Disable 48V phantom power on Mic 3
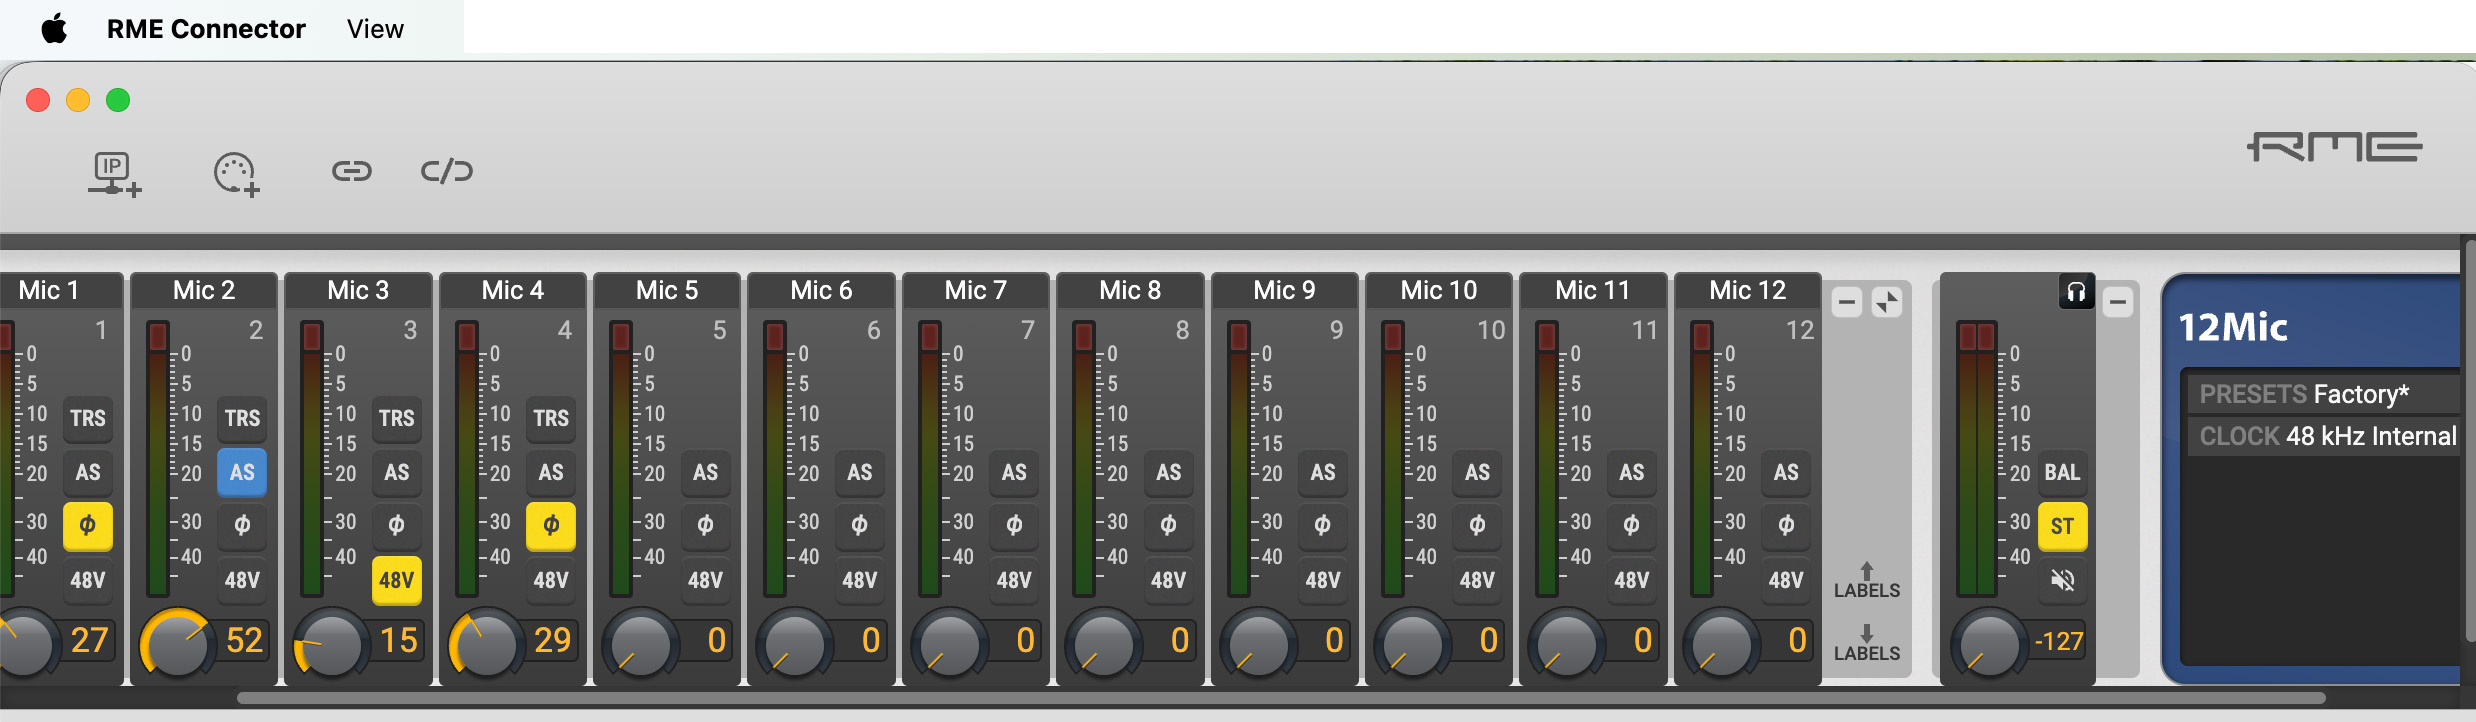 (396, 580)
